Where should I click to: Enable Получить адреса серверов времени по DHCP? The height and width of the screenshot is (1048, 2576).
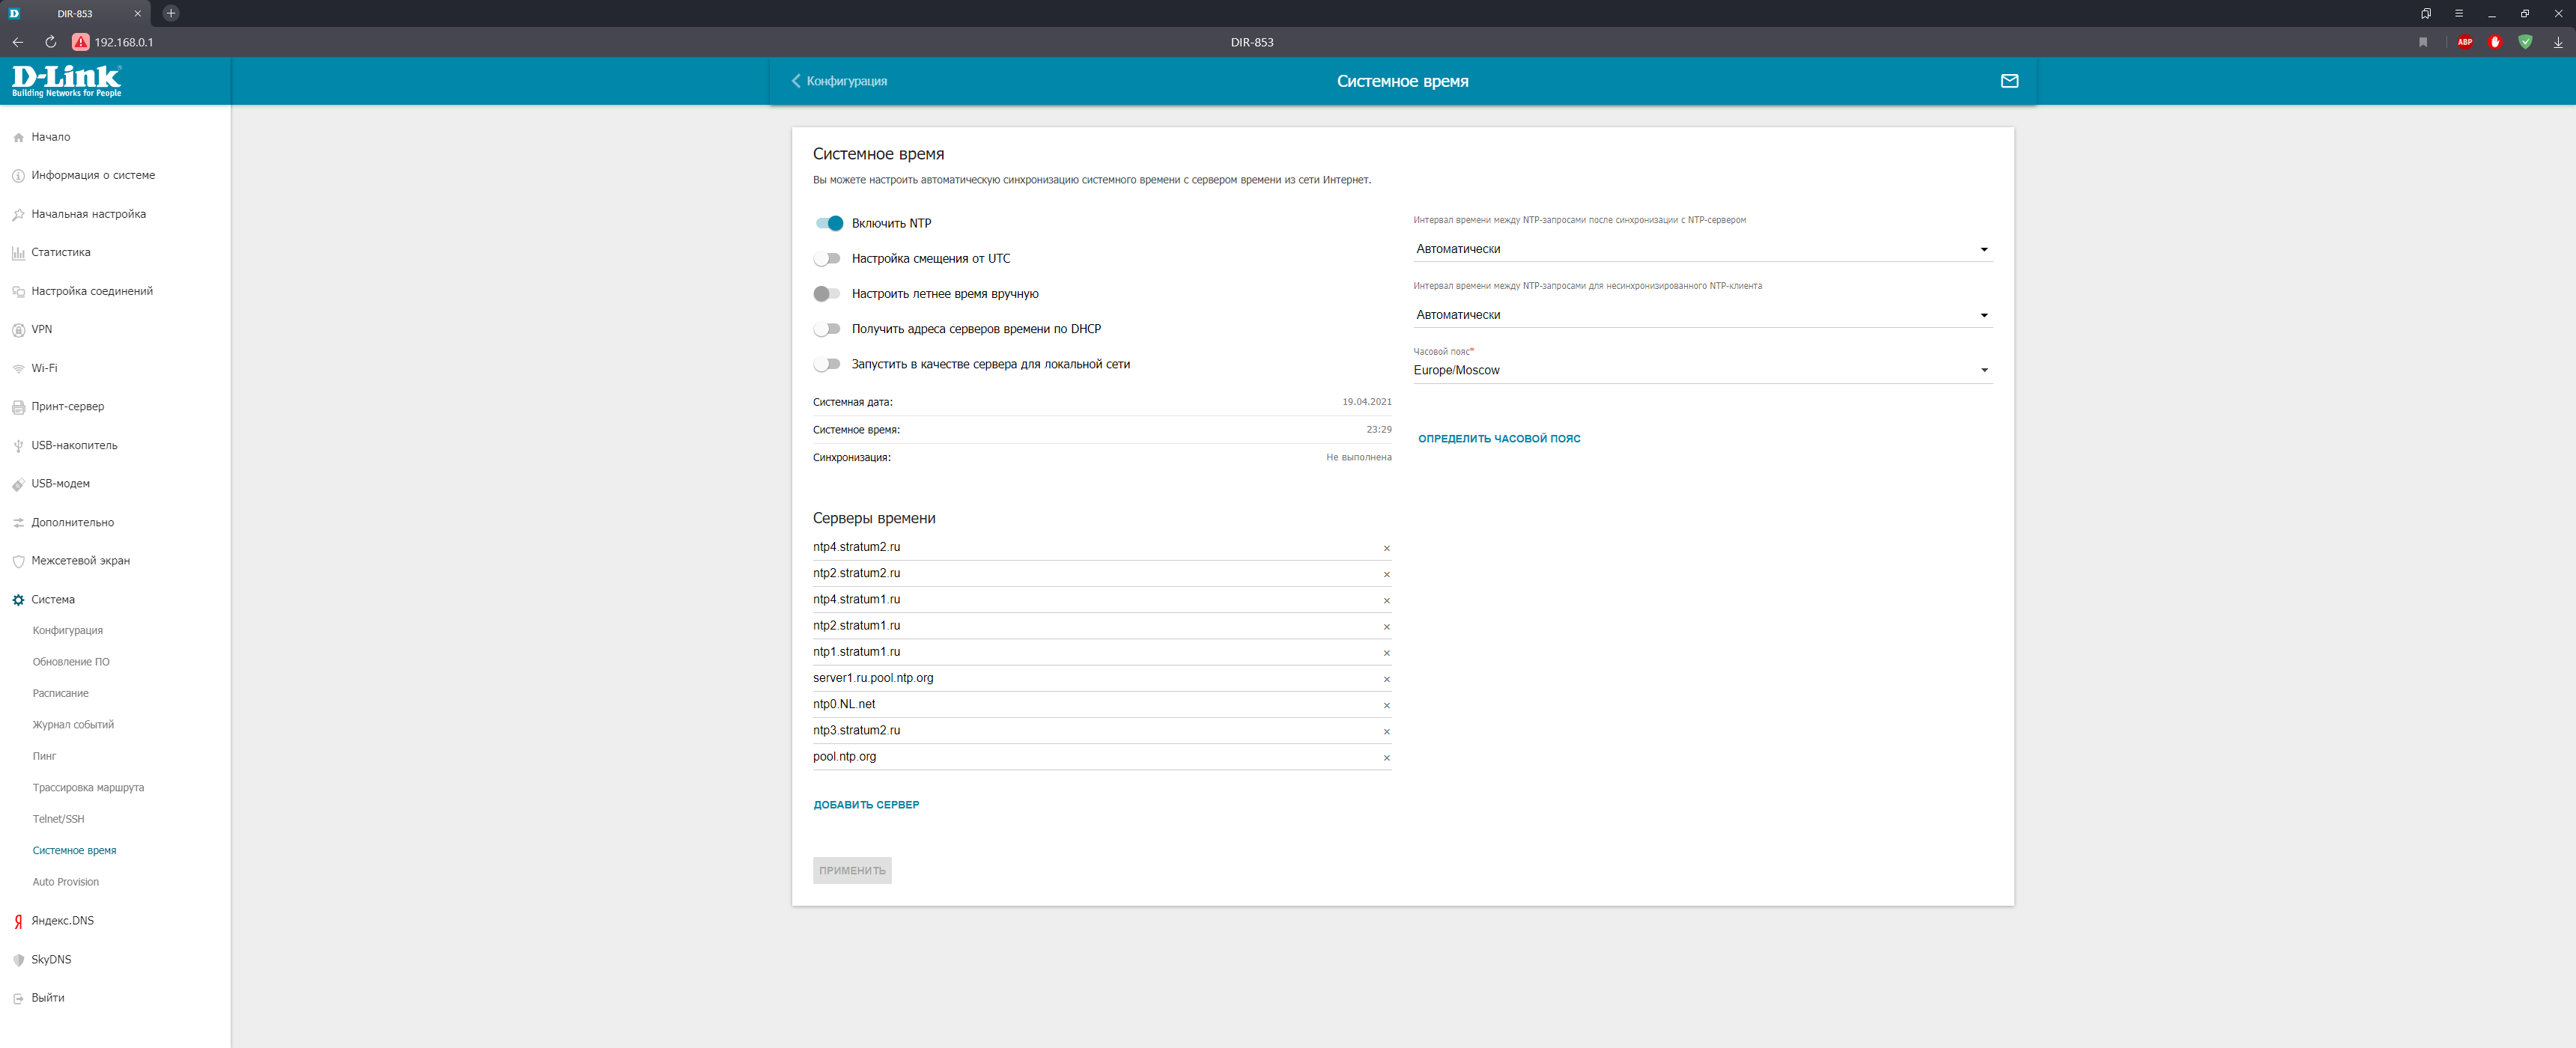point(828,329)
